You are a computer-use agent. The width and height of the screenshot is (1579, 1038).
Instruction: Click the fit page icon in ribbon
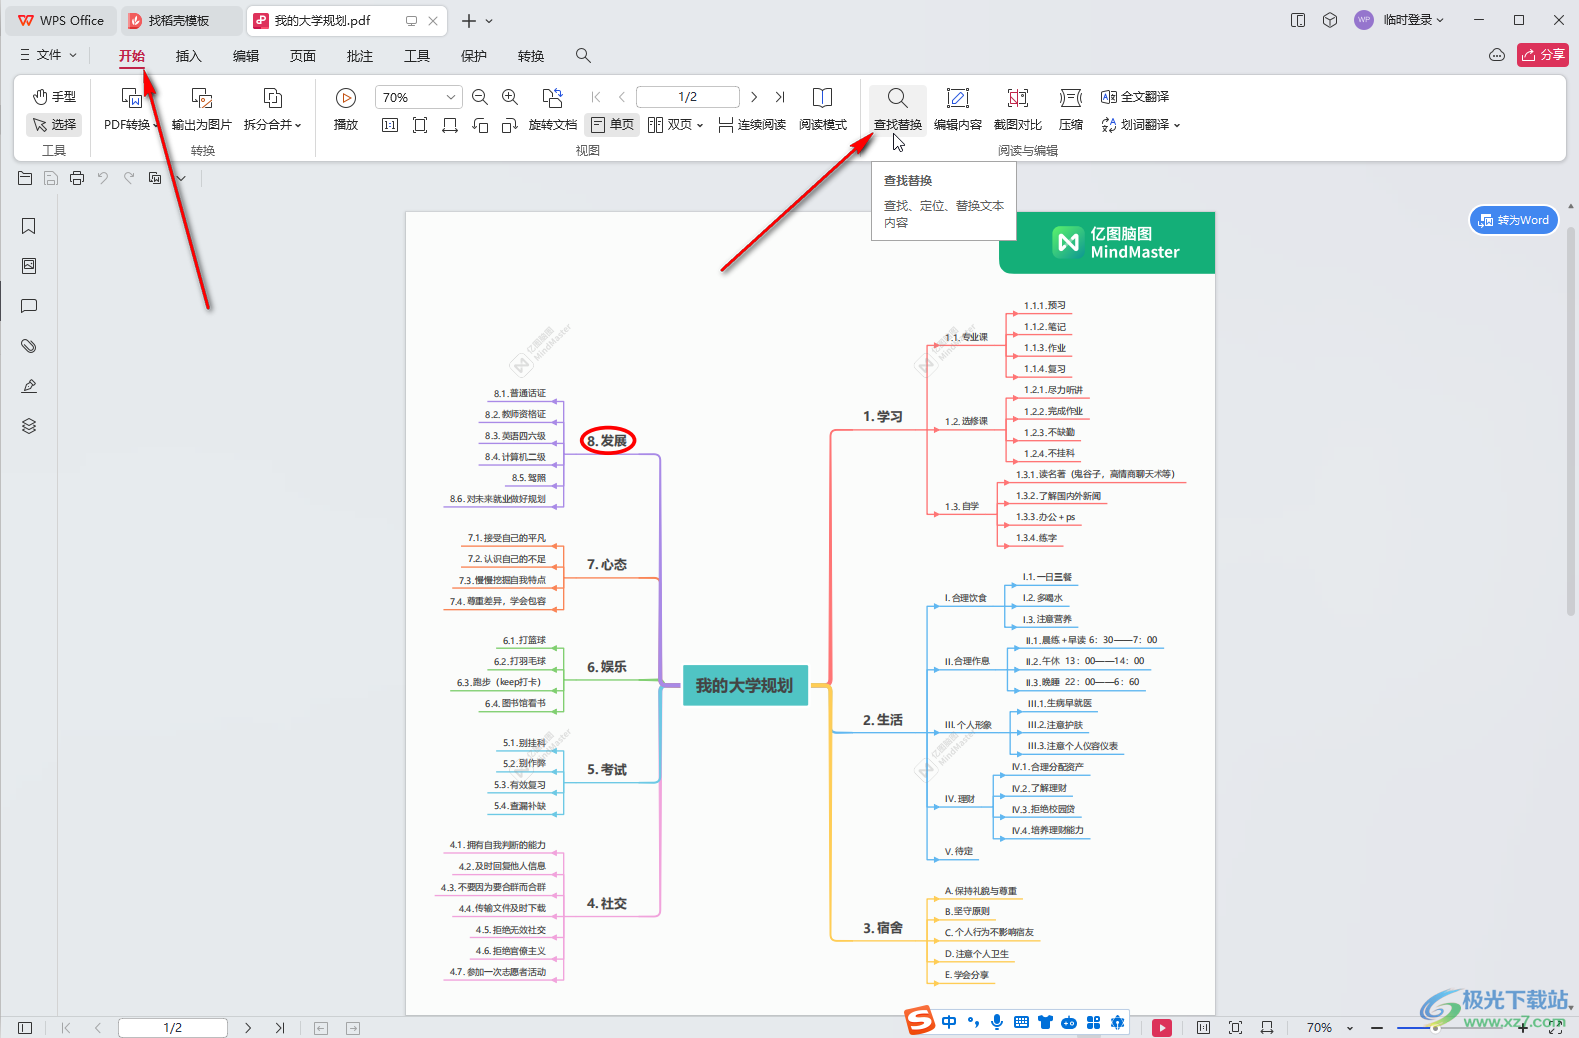point(420,125)
